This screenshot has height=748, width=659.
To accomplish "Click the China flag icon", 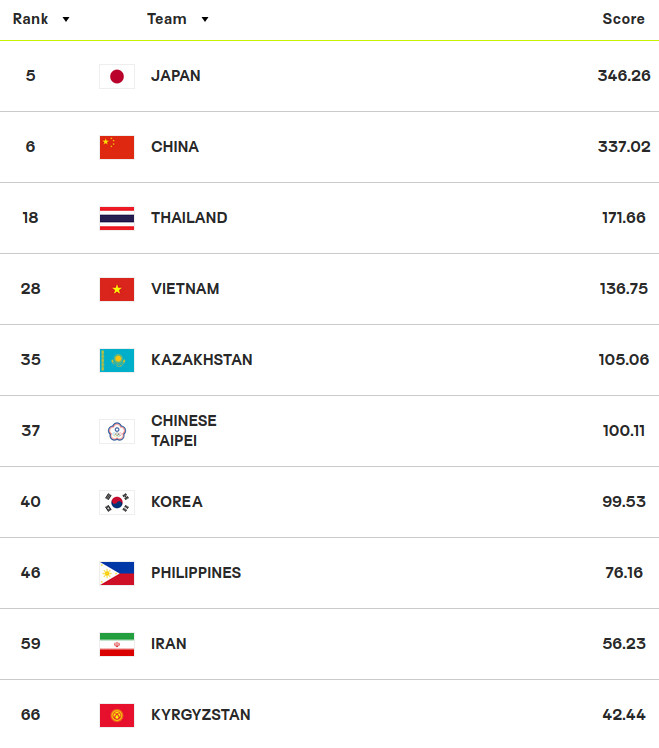I will [117, 147].
